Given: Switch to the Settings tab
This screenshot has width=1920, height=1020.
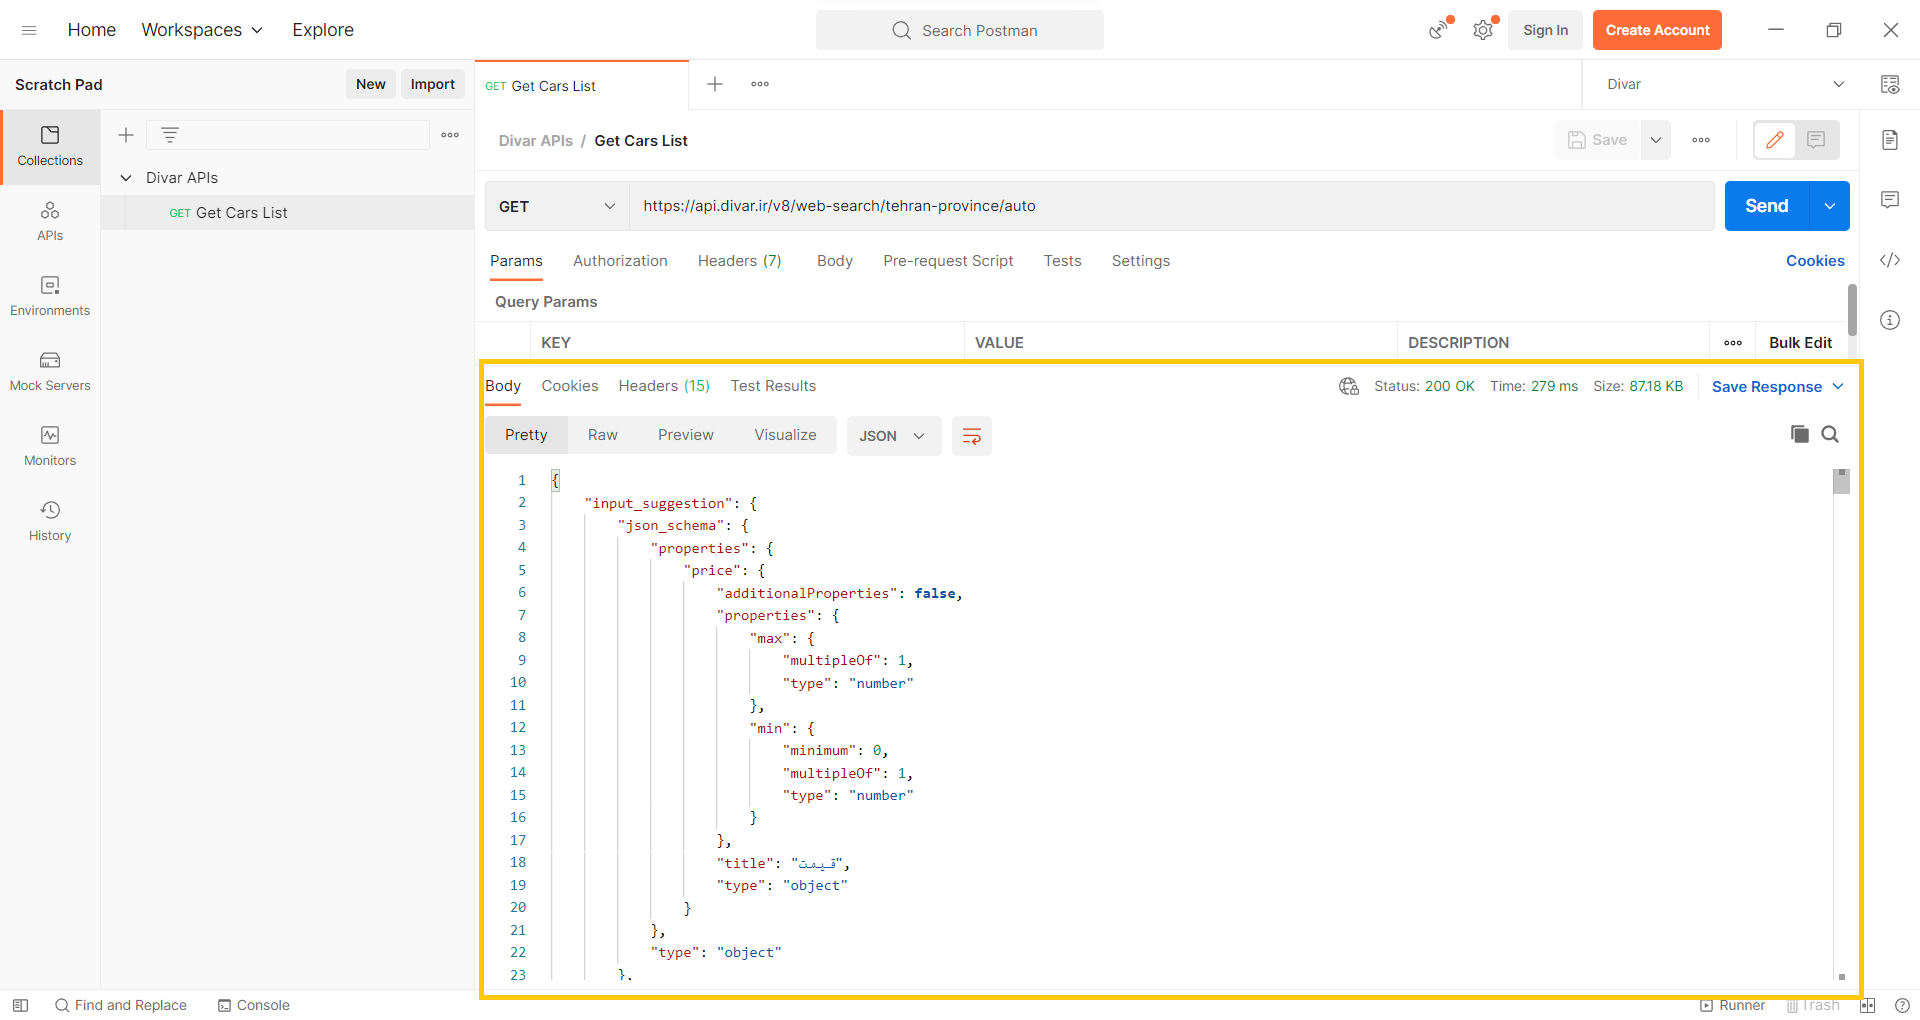Looking at the screenshot, I should pyautogui.click(x=1141, y=261).
